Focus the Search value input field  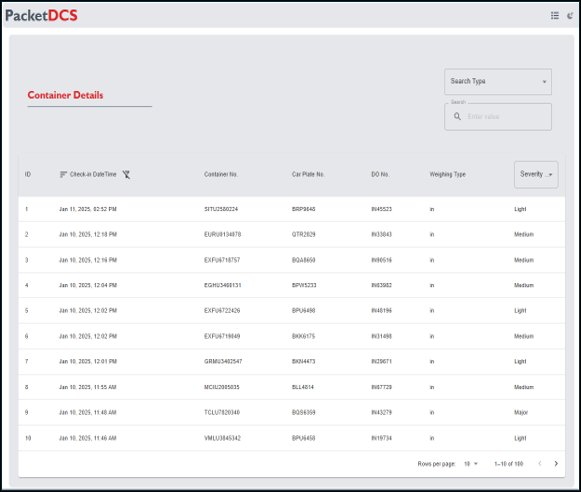pos(498,117)
